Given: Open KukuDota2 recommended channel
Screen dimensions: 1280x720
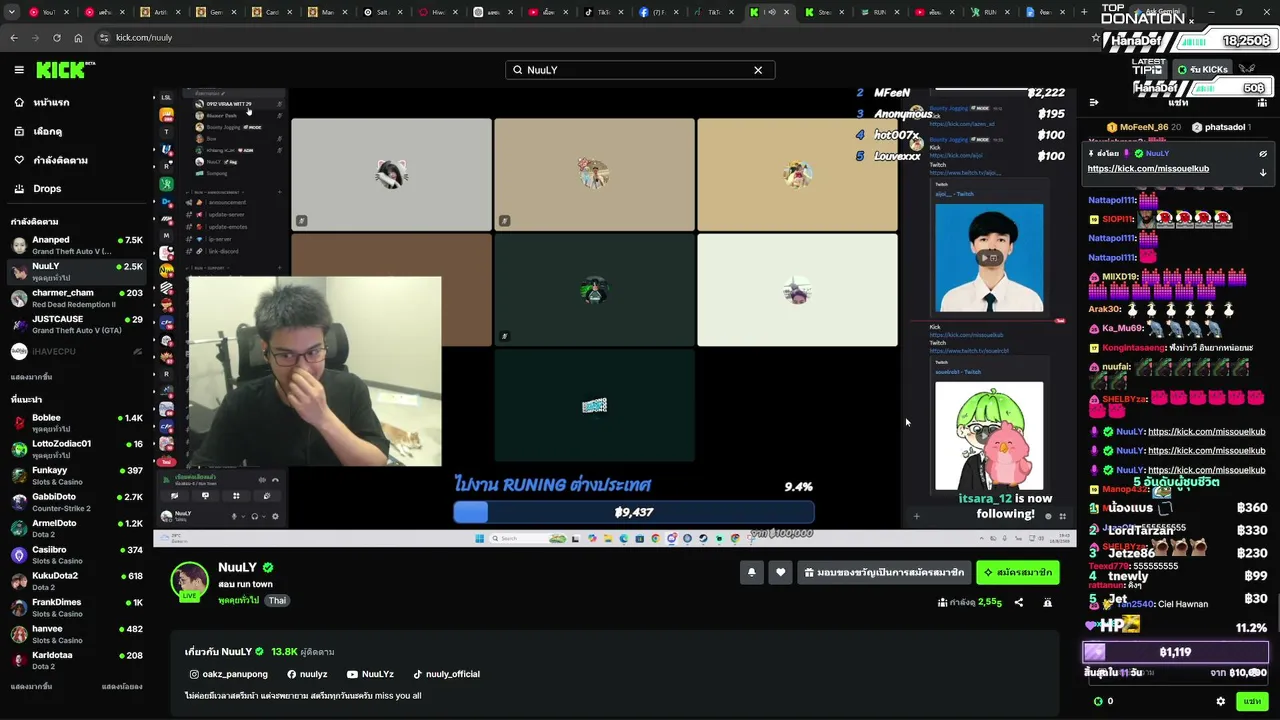Looking at the screenshot, I should click(x=77, y=582).
